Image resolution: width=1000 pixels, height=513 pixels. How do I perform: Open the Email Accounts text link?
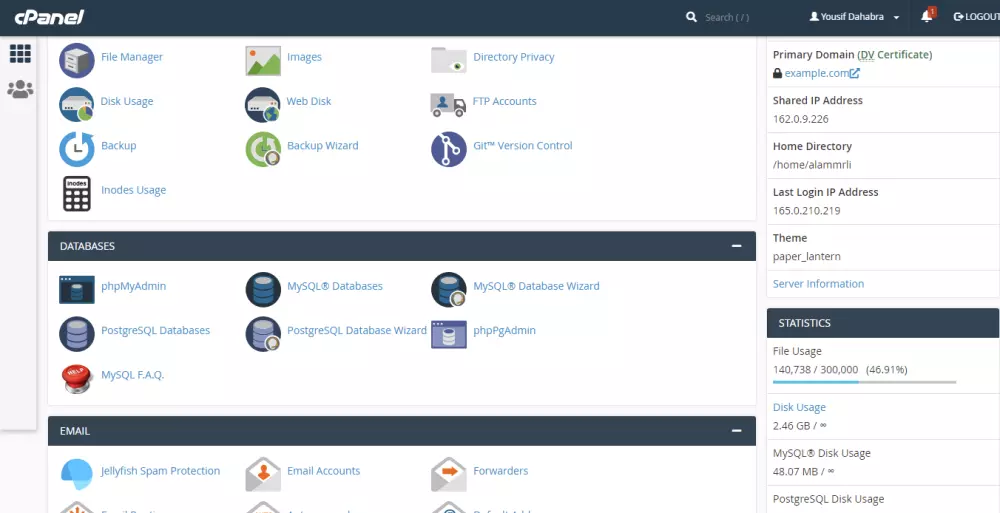323,471
